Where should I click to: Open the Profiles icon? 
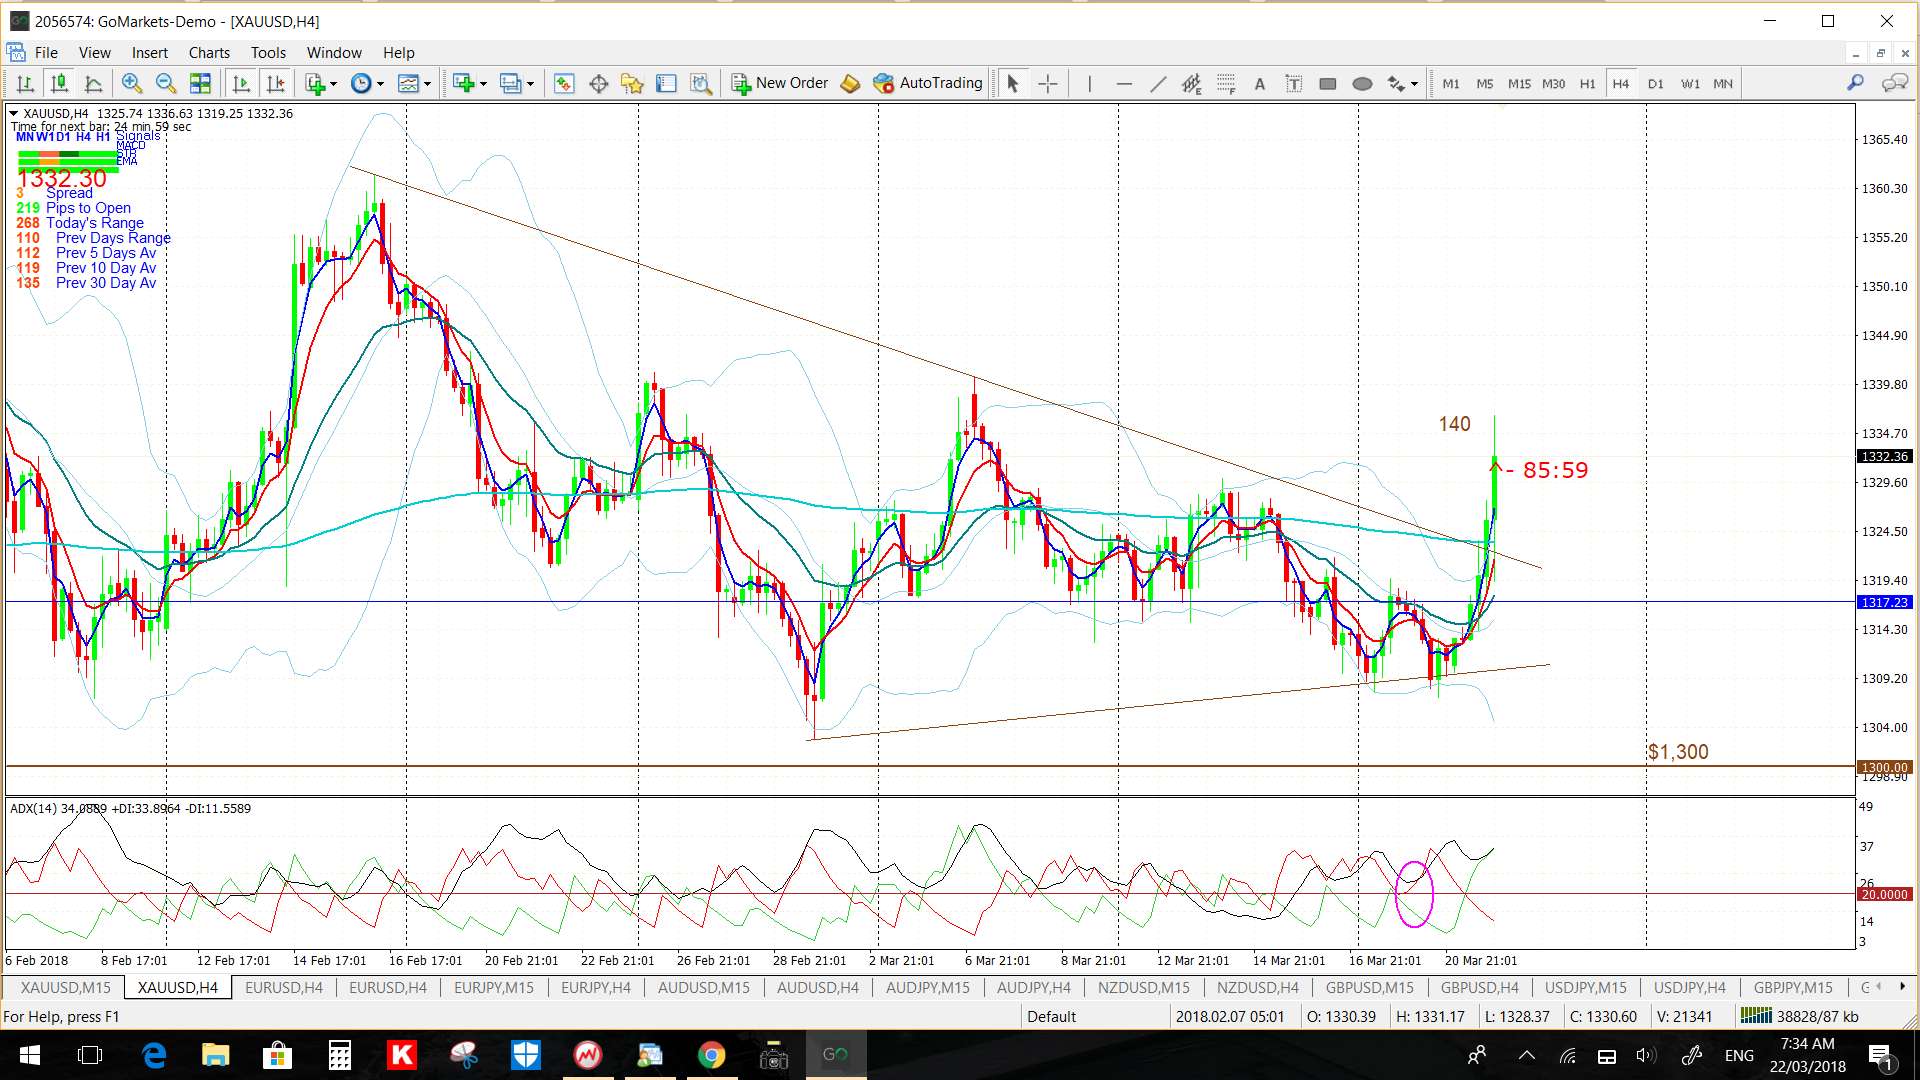tap(511, 84)
